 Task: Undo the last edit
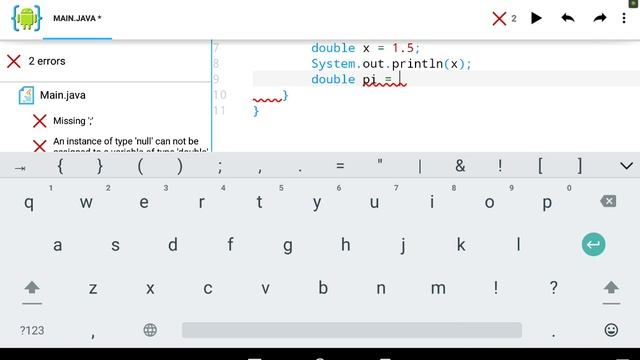point(568,18)
